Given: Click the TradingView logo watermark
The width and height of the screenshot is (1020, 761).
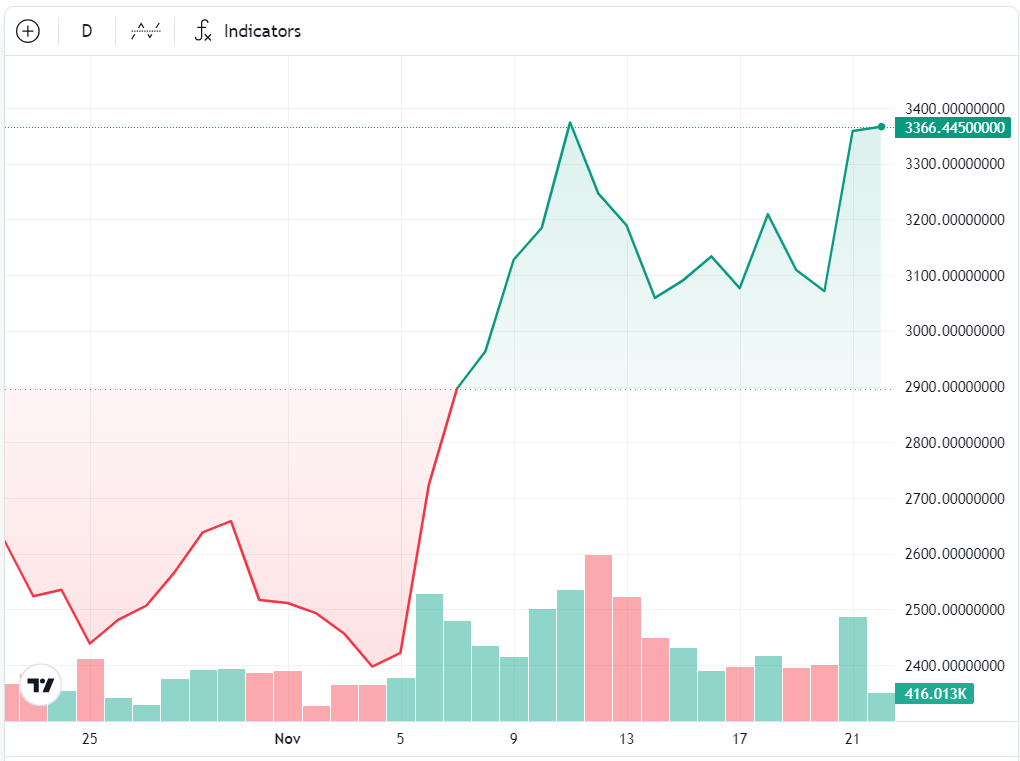Looking at the screenshot, I should click(40, 686).
